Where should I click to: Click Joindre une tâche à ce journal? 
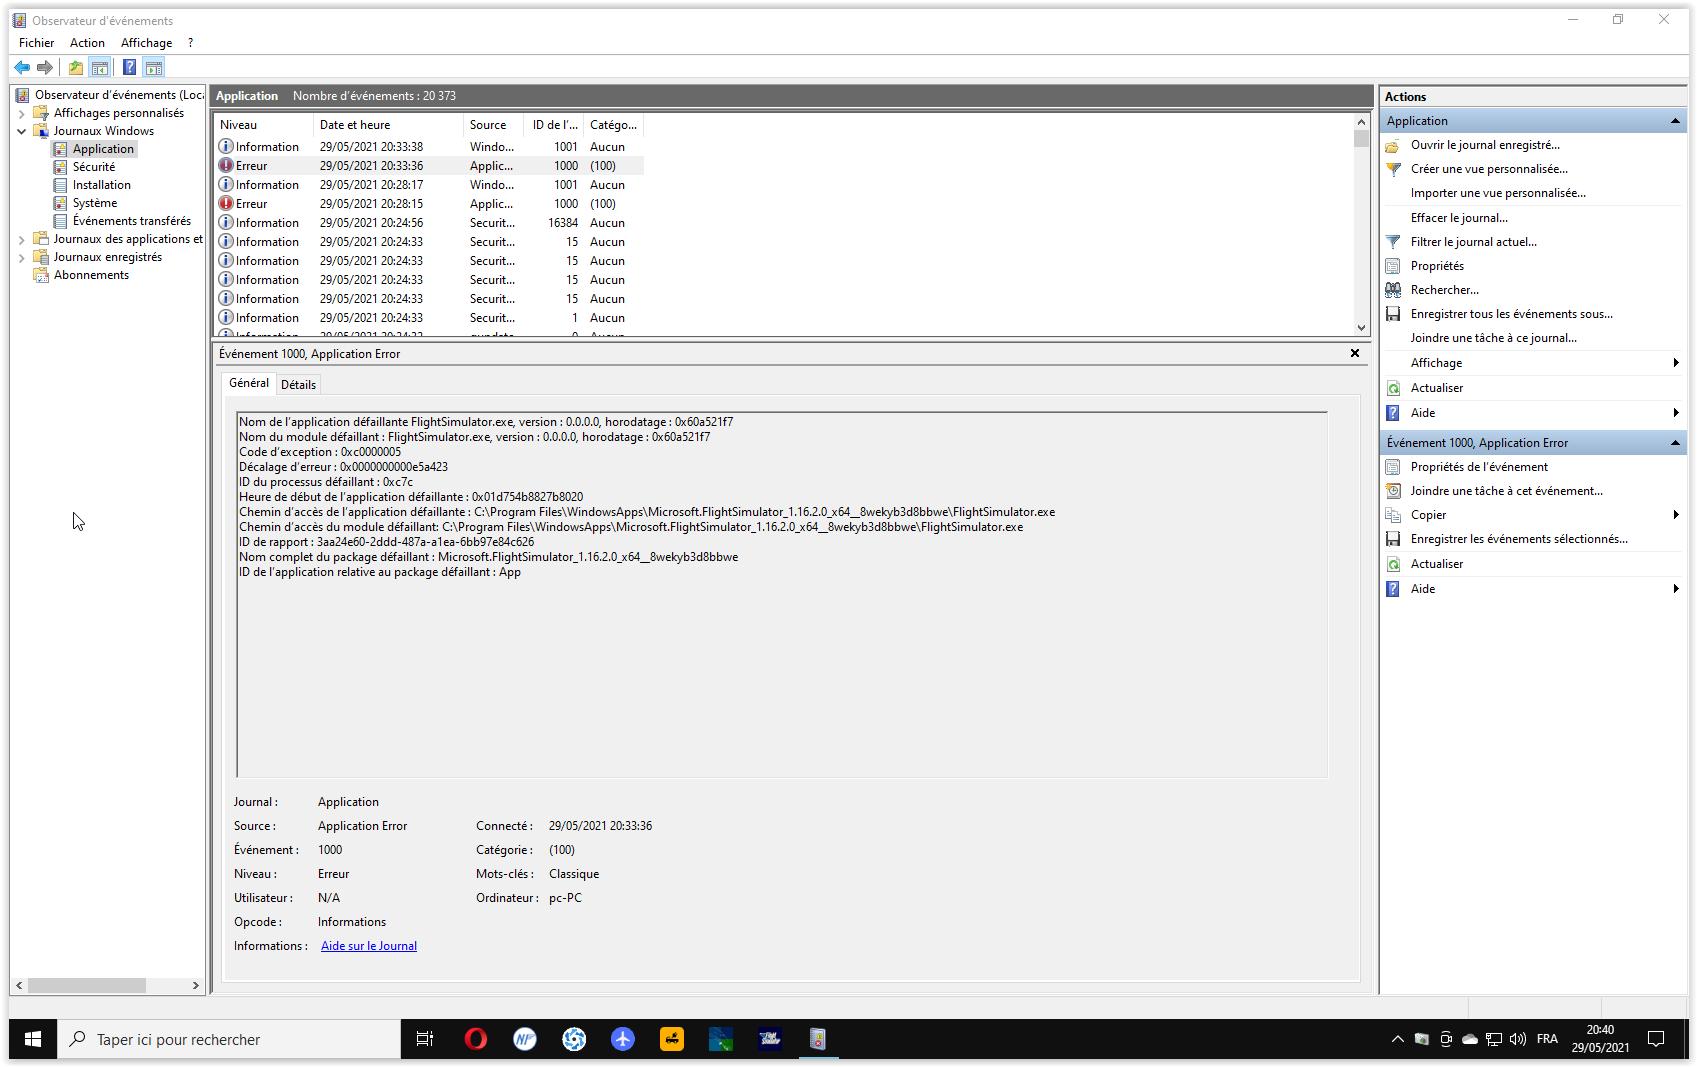1493,338
